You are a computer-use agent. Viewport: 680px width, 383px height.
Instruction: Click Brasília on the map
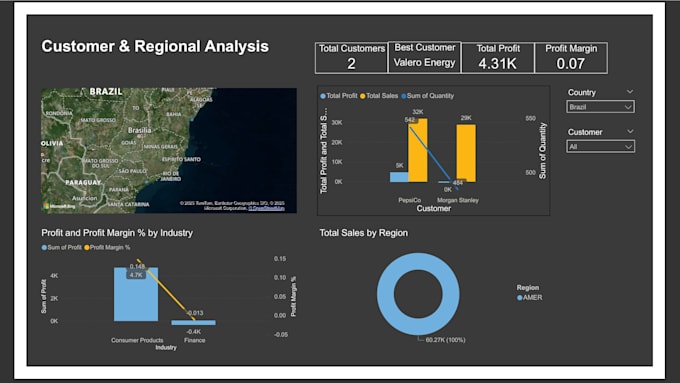pyautogui.click(x=140, y=131)
